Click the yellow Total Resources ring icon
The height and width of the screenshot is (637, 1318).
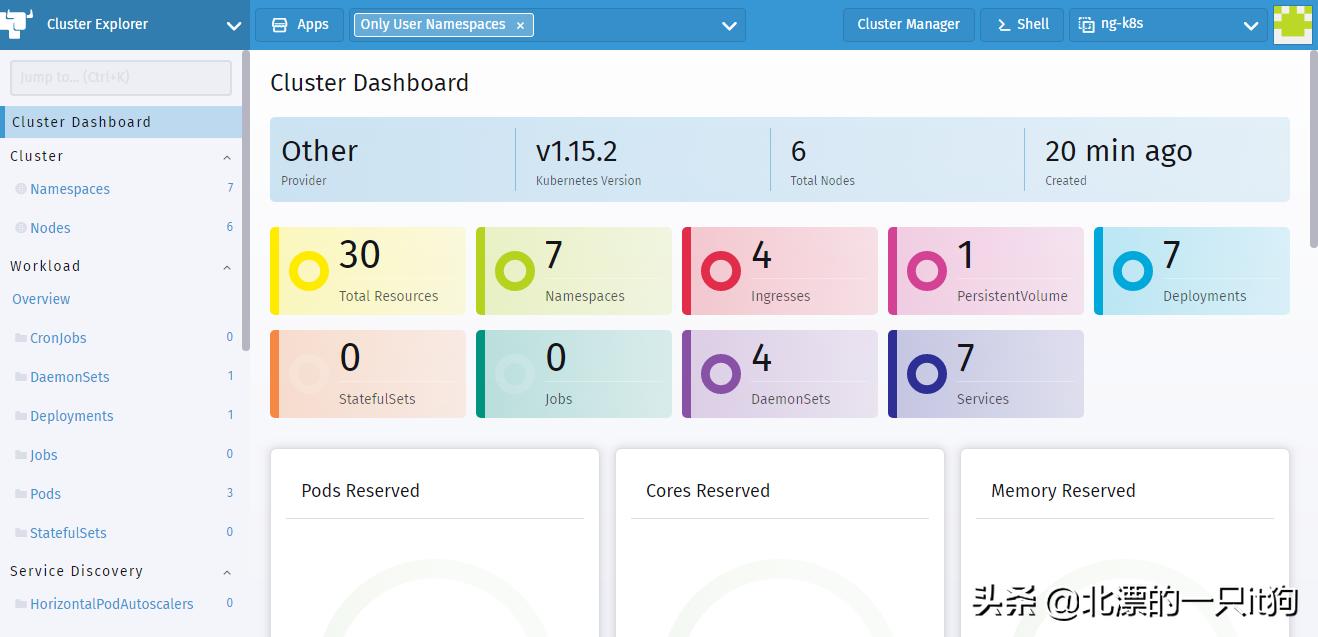coord(308,271)
